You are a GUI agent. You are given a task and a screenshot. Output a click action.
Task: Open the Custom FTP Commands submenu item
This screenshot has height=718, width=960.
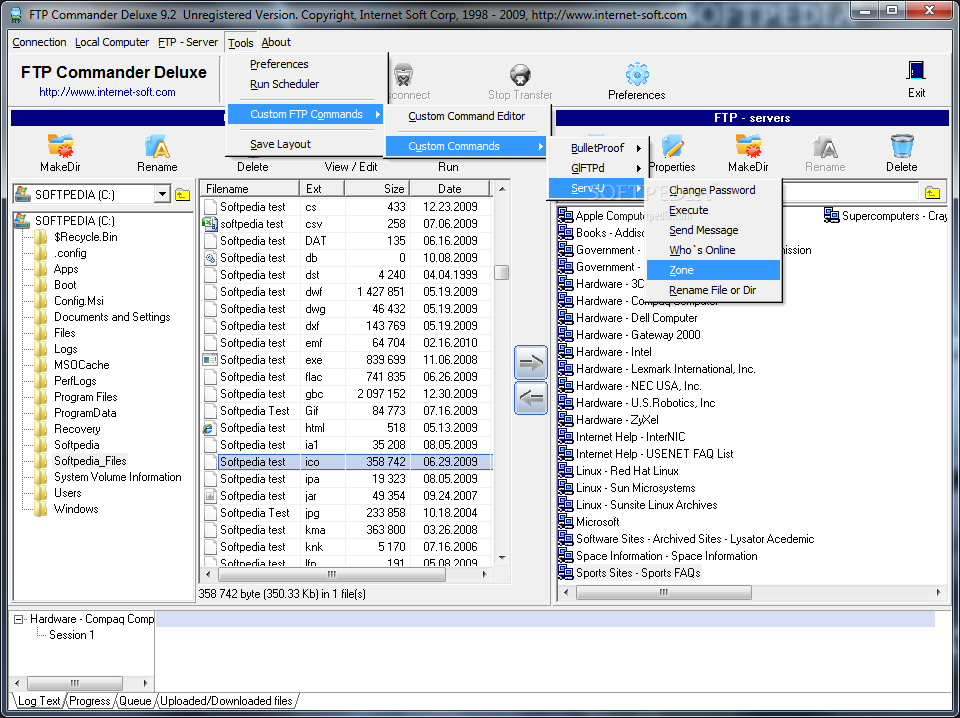click(x=306, y=114)
